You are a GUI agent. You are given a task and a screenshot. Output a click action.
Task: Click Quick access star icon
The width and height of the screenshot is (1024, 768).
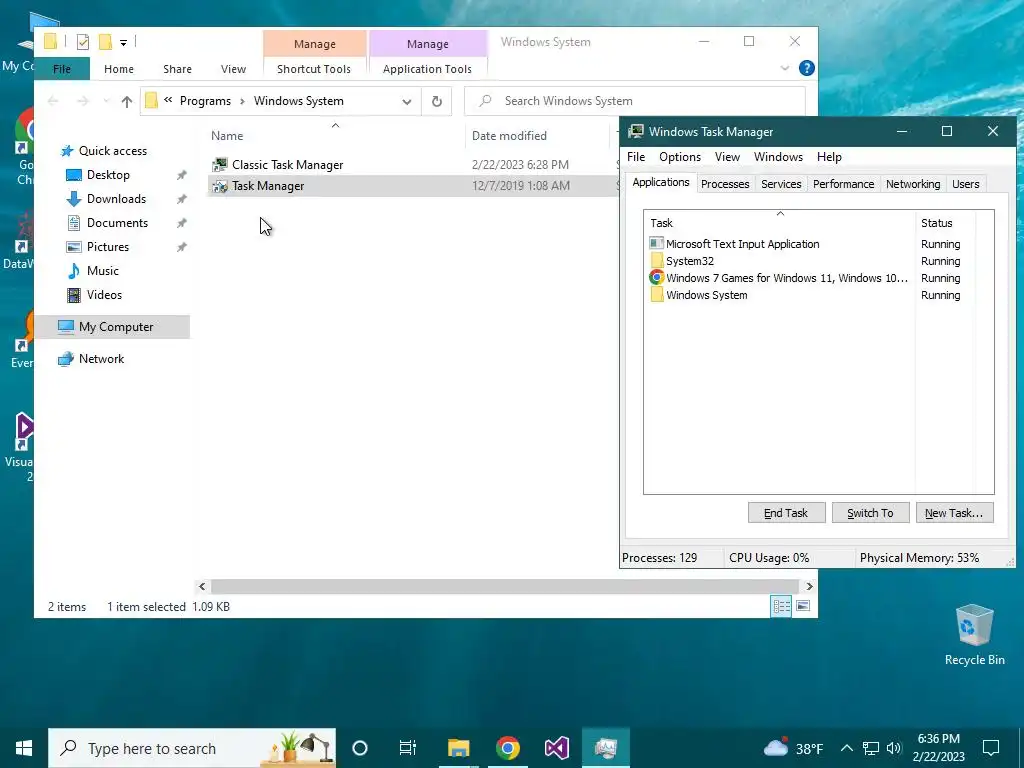(67, 151)
